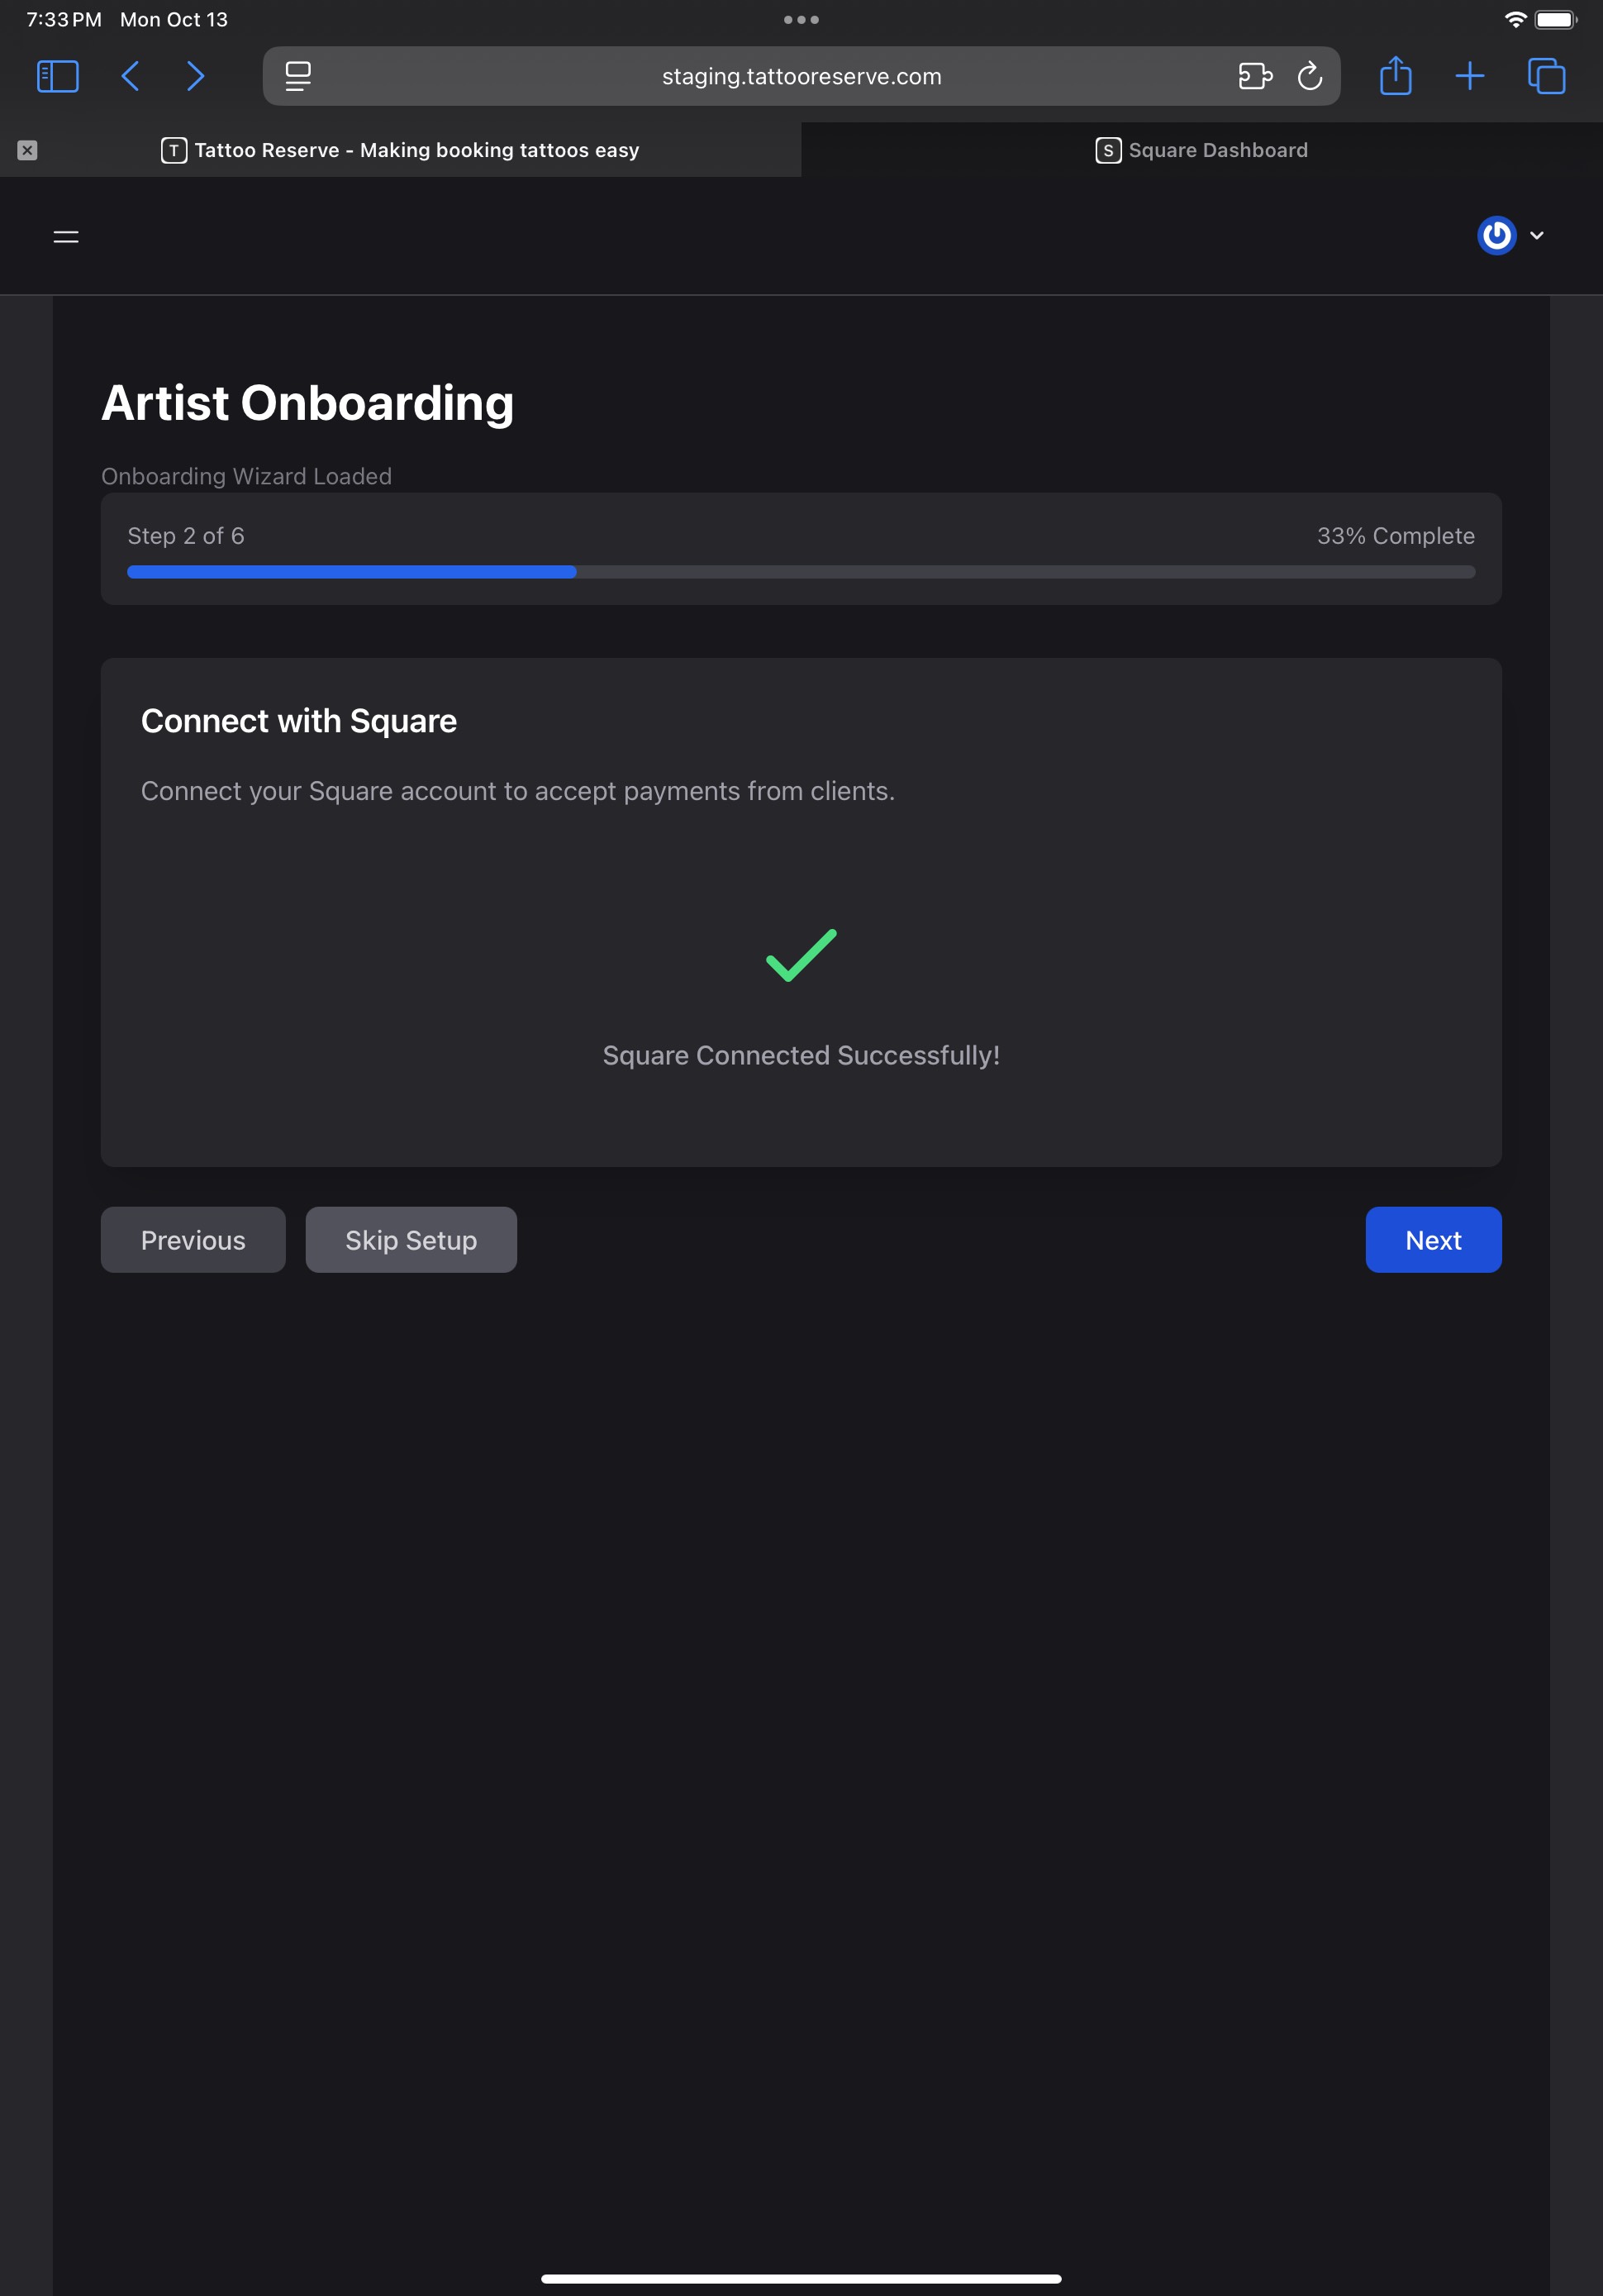Reload the staging.tattooreserve.com page
This screenshot has width=1603, height=2296.
(x=1309, y=77)
